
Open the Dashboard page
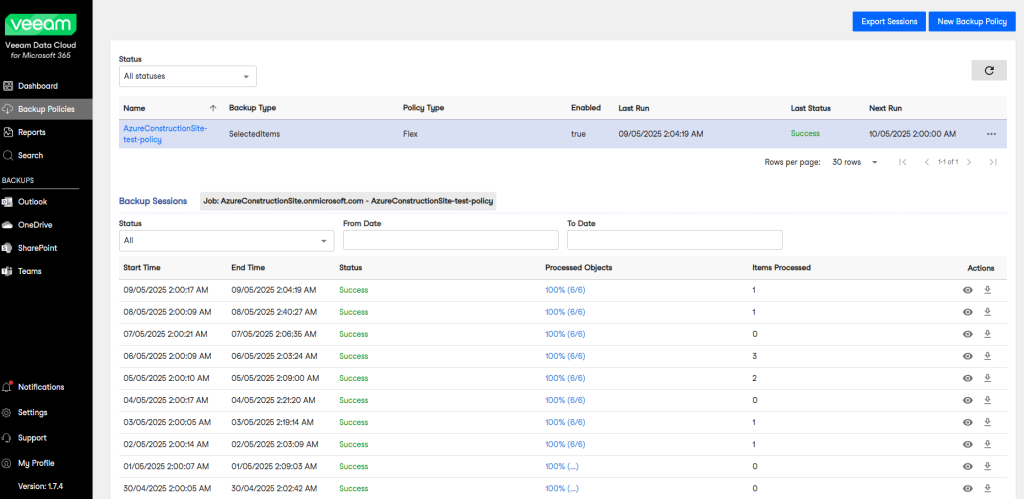tap(38, 86)
